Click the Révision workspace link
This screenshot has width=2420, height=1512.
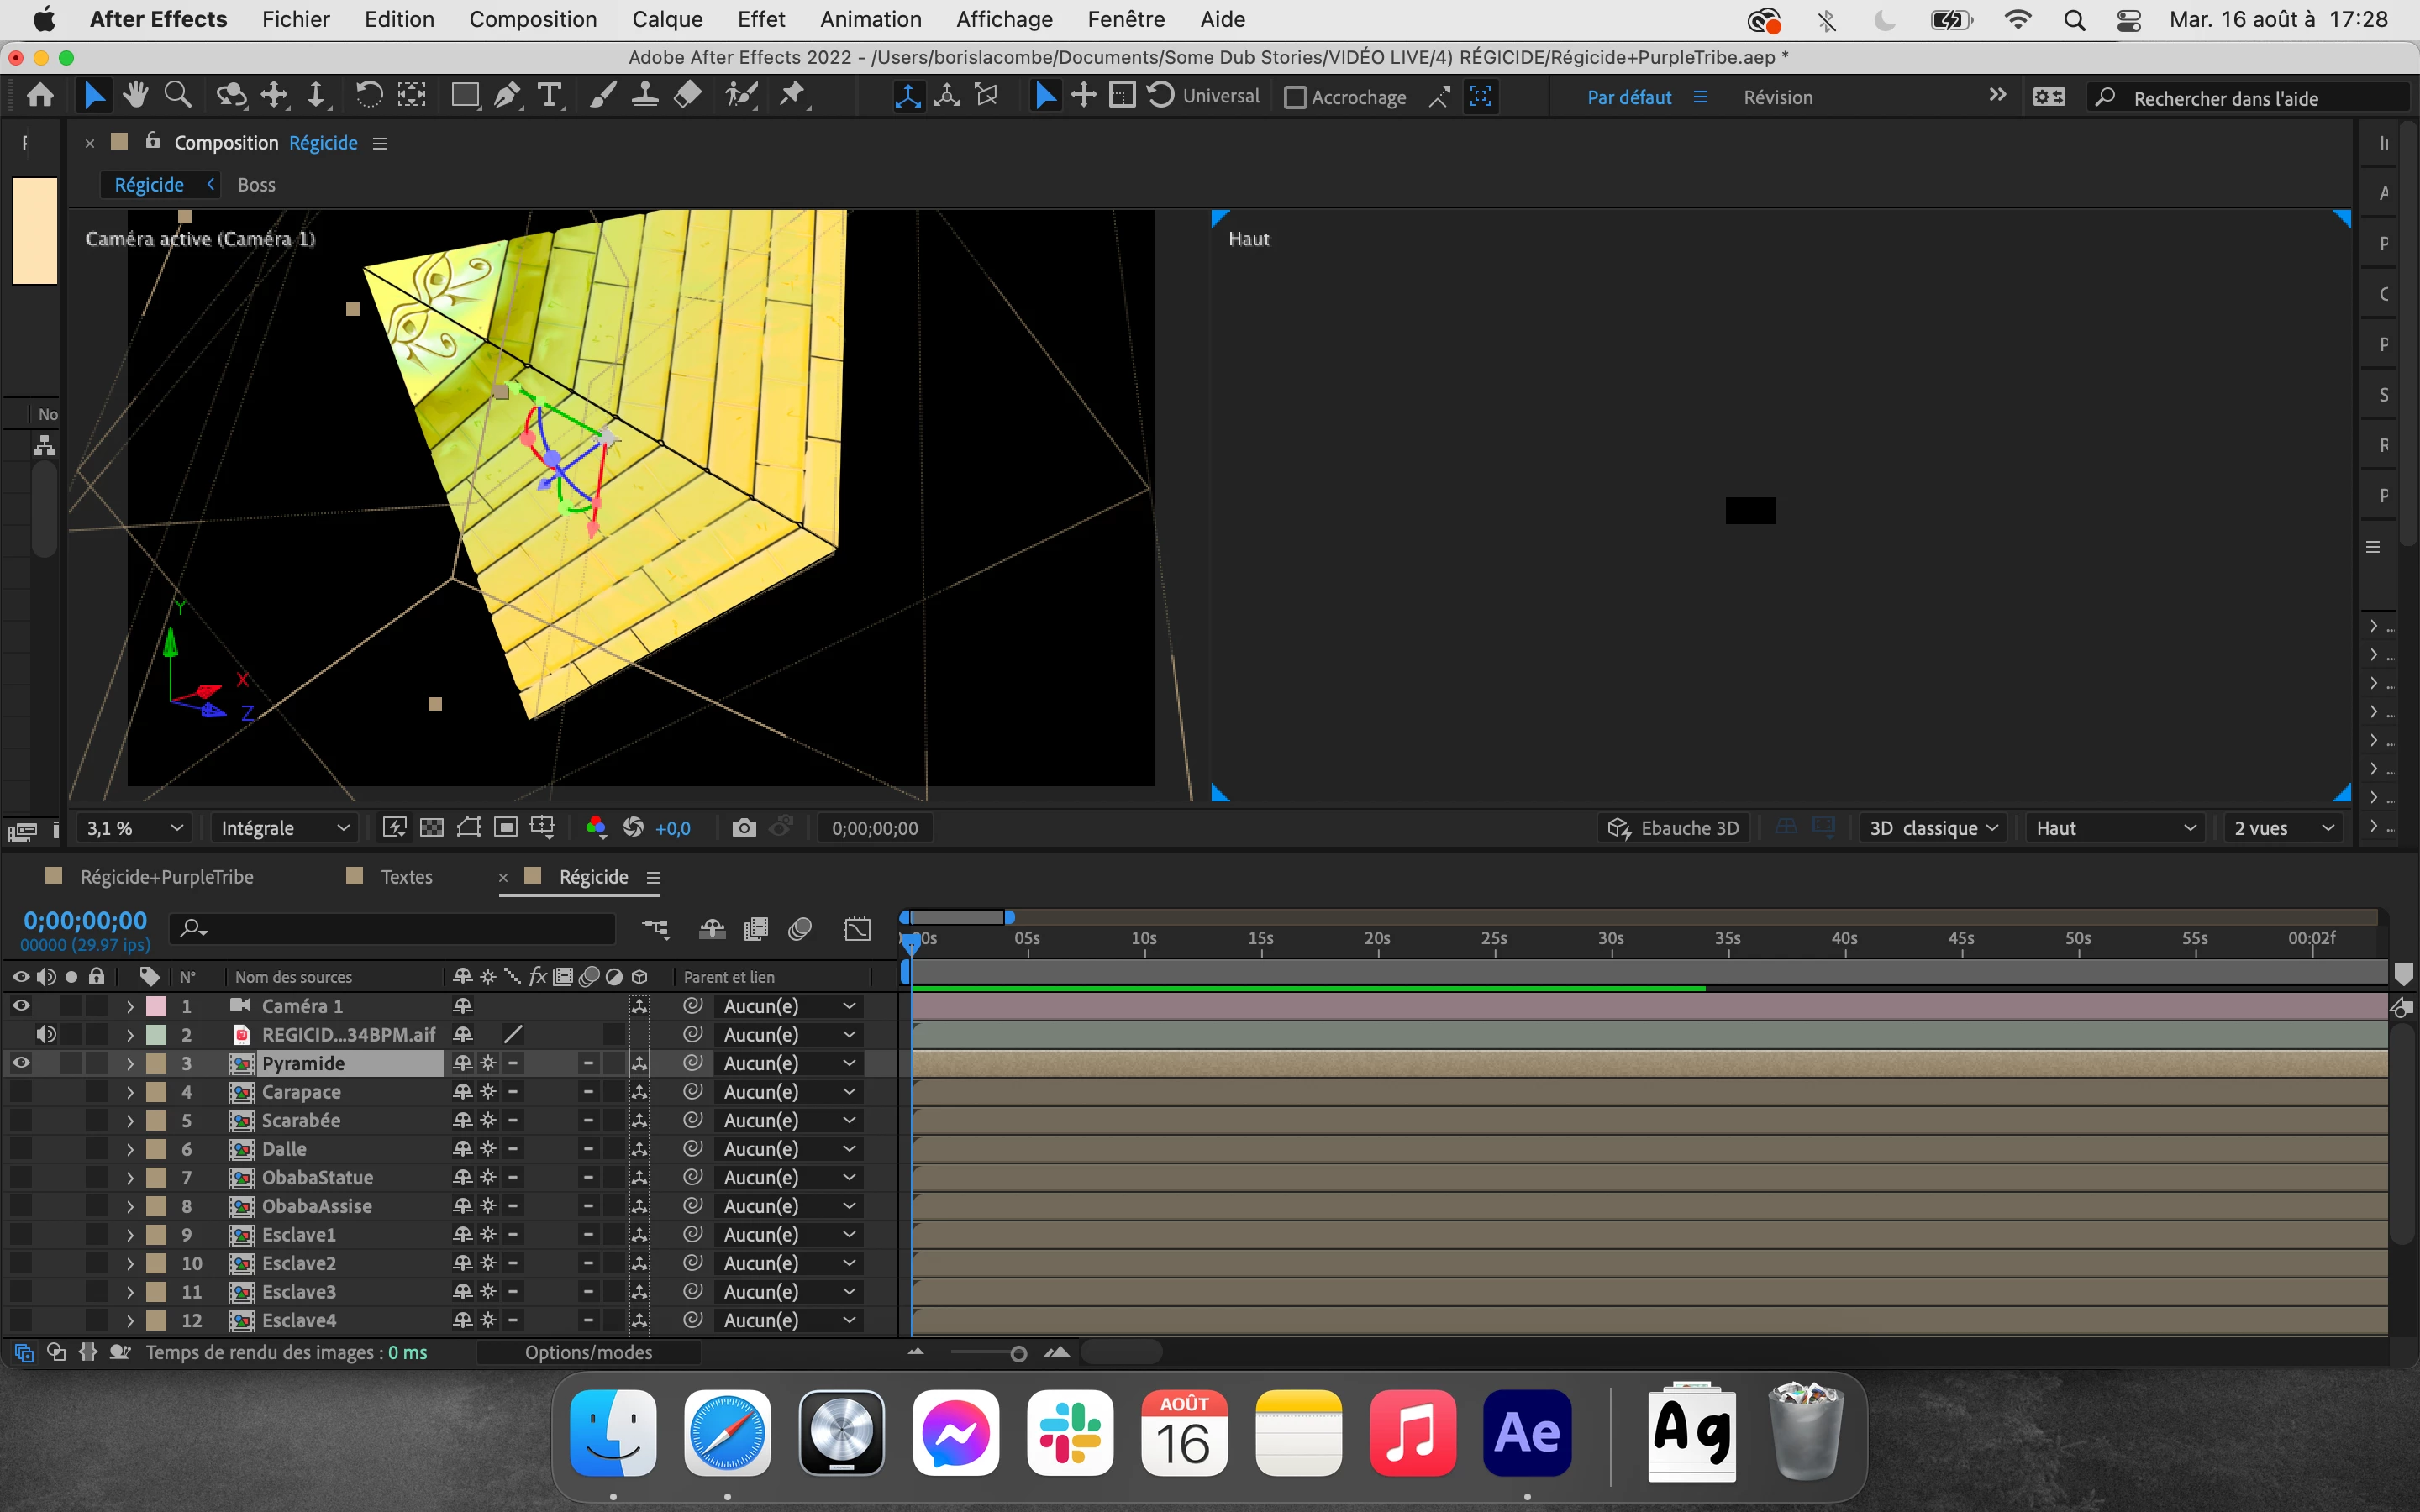1777,98
